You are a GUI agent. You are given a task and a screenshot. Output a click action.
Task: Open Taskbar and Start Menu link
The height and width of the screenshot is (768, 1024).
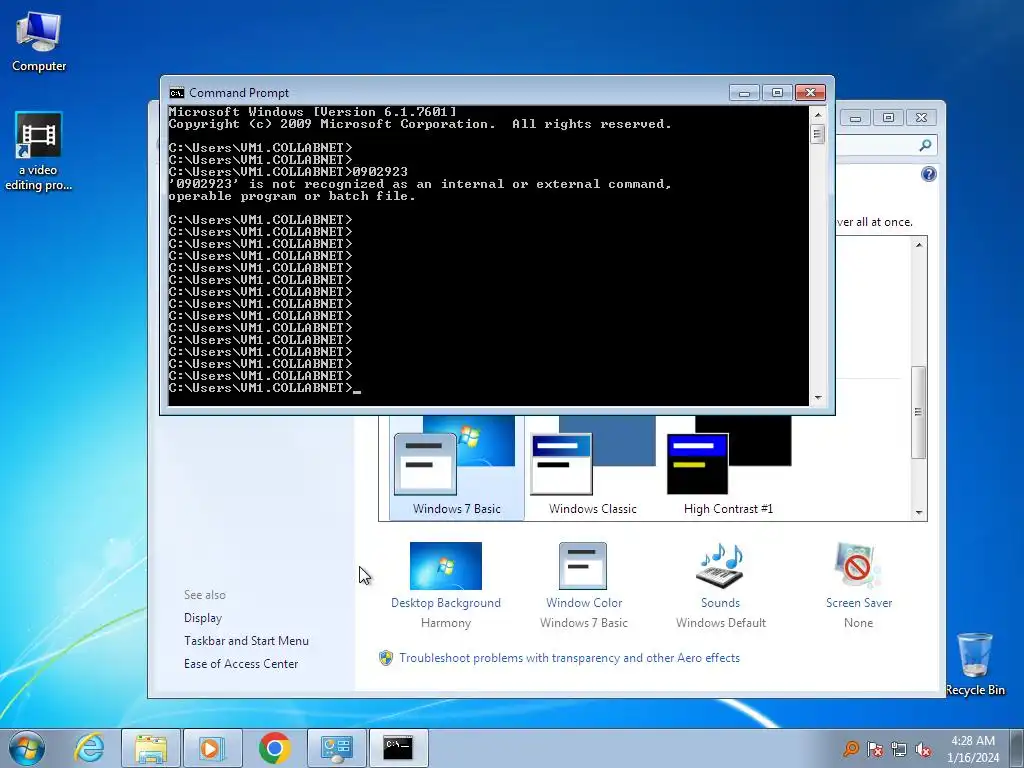pyautogui.click(x=246, y=641)
